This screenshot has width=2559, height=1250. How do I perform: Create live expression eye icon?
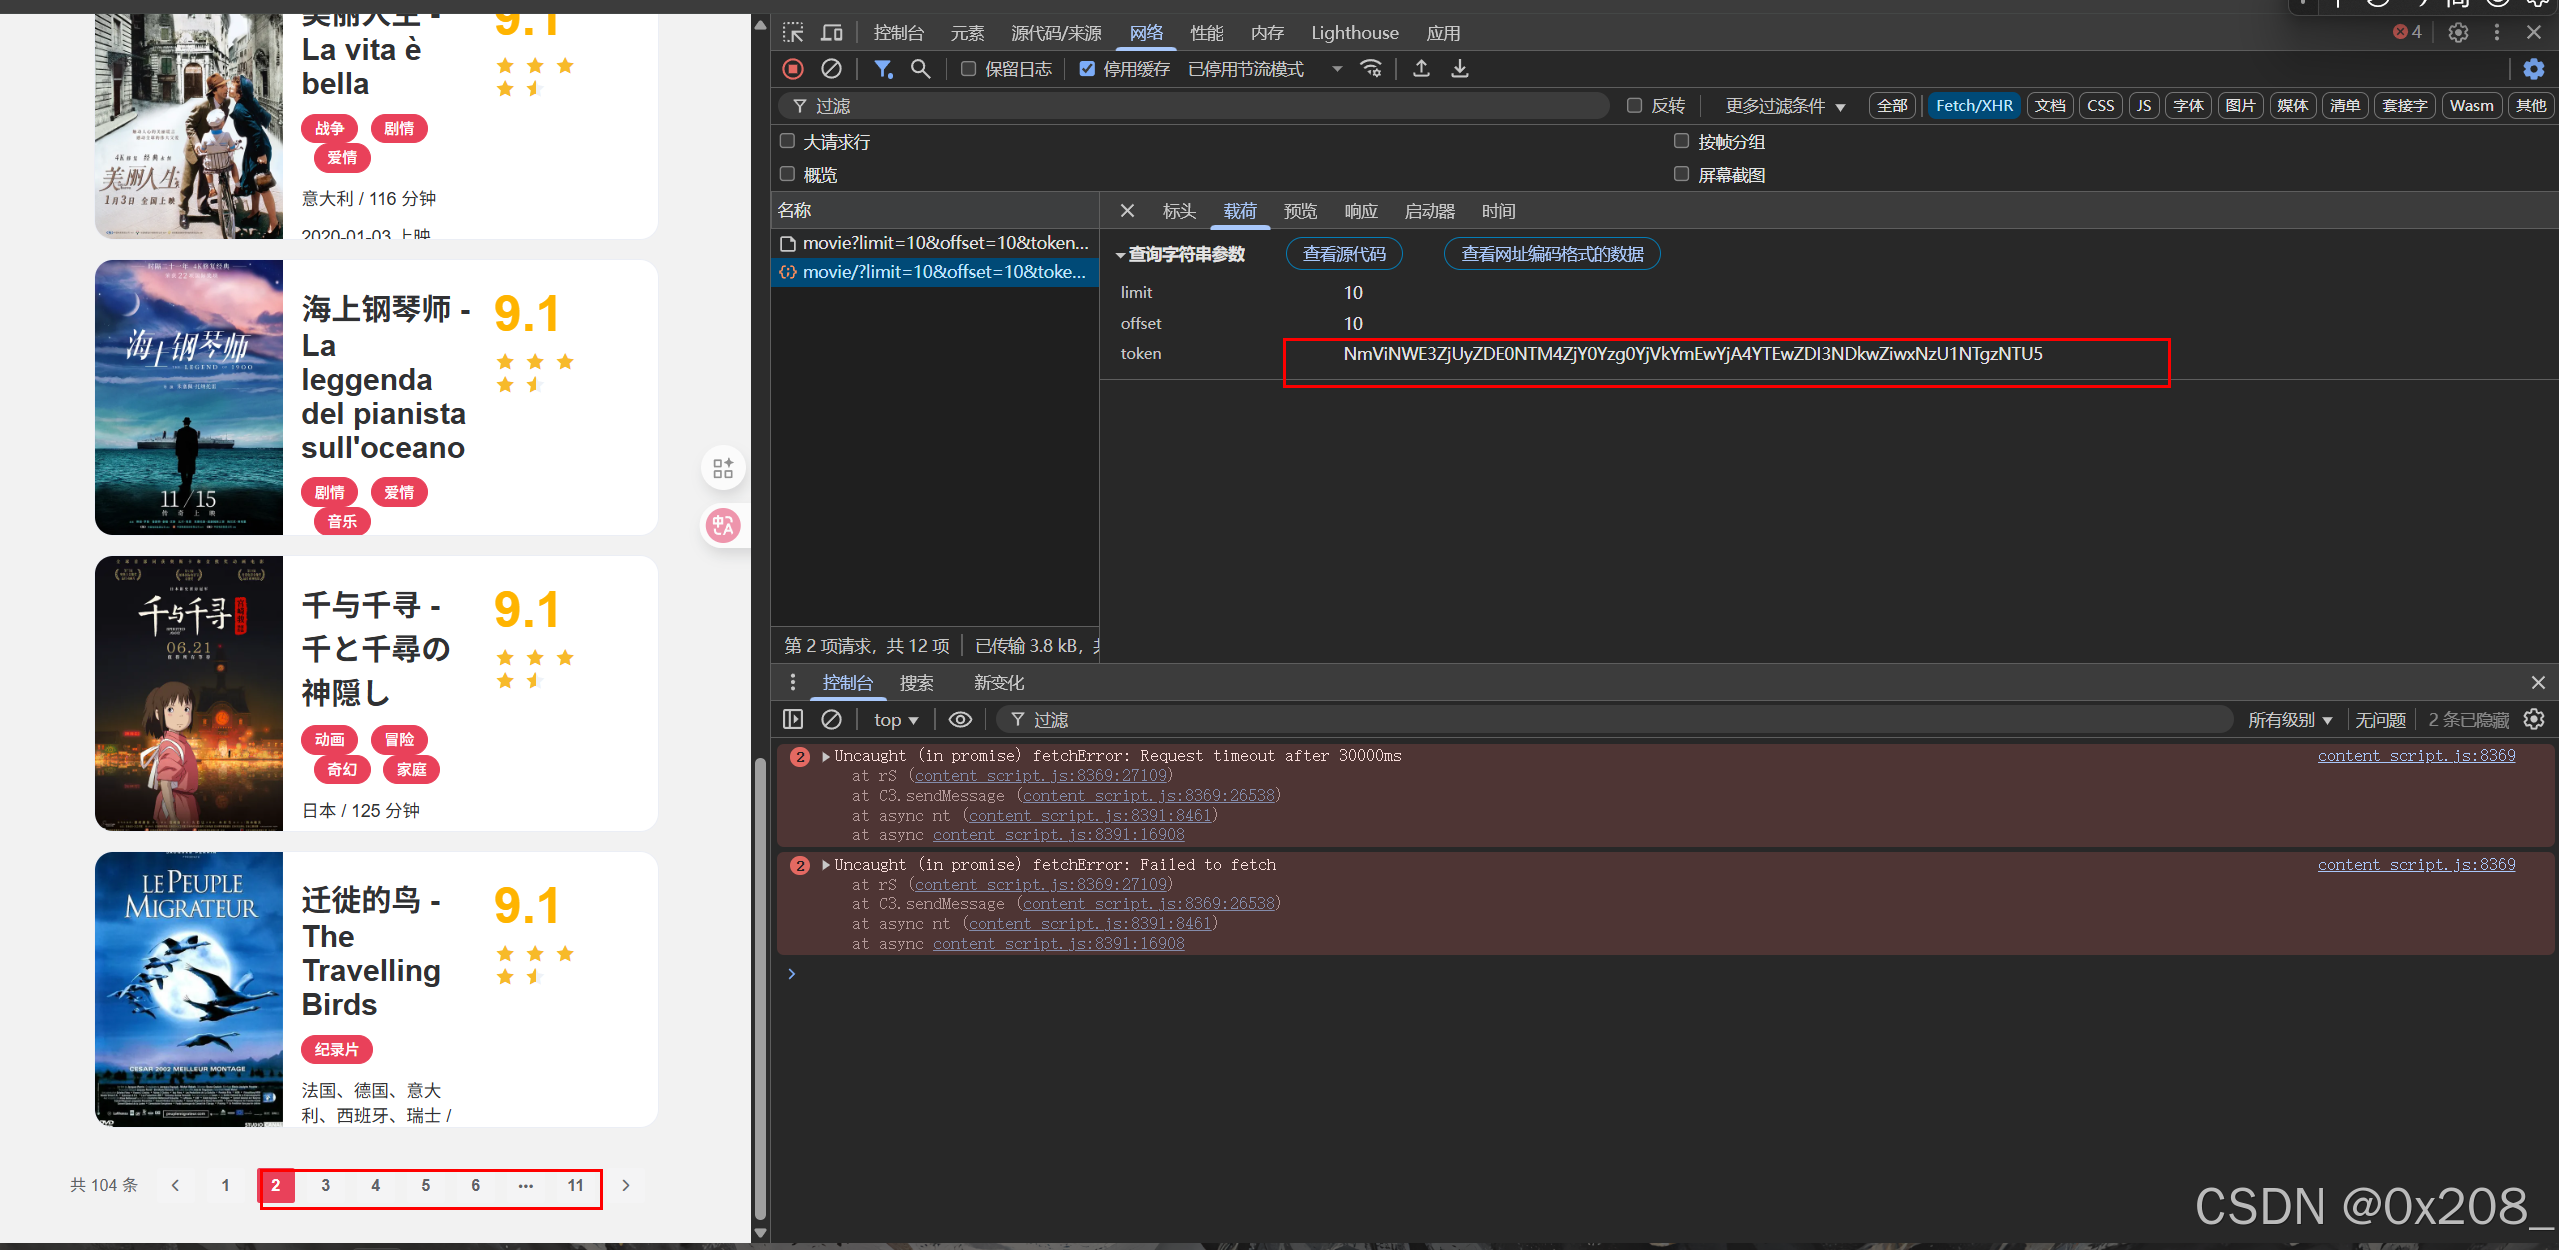(960, 719)
